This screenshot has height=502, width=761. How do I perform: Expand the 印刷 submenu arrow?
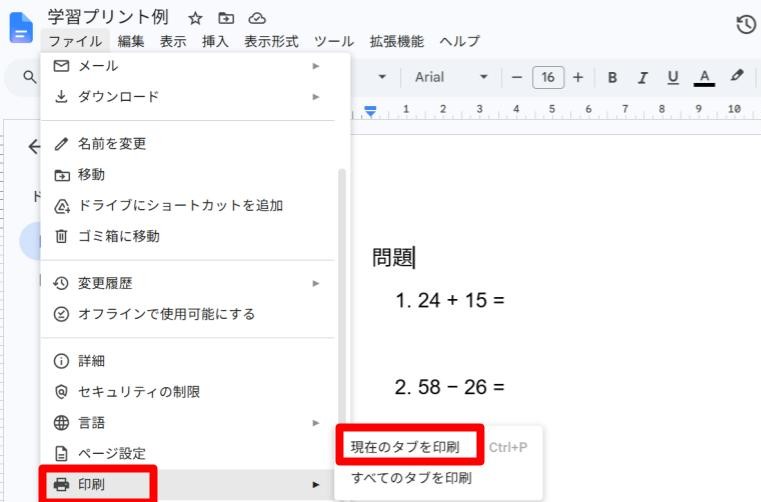(316, 485)
